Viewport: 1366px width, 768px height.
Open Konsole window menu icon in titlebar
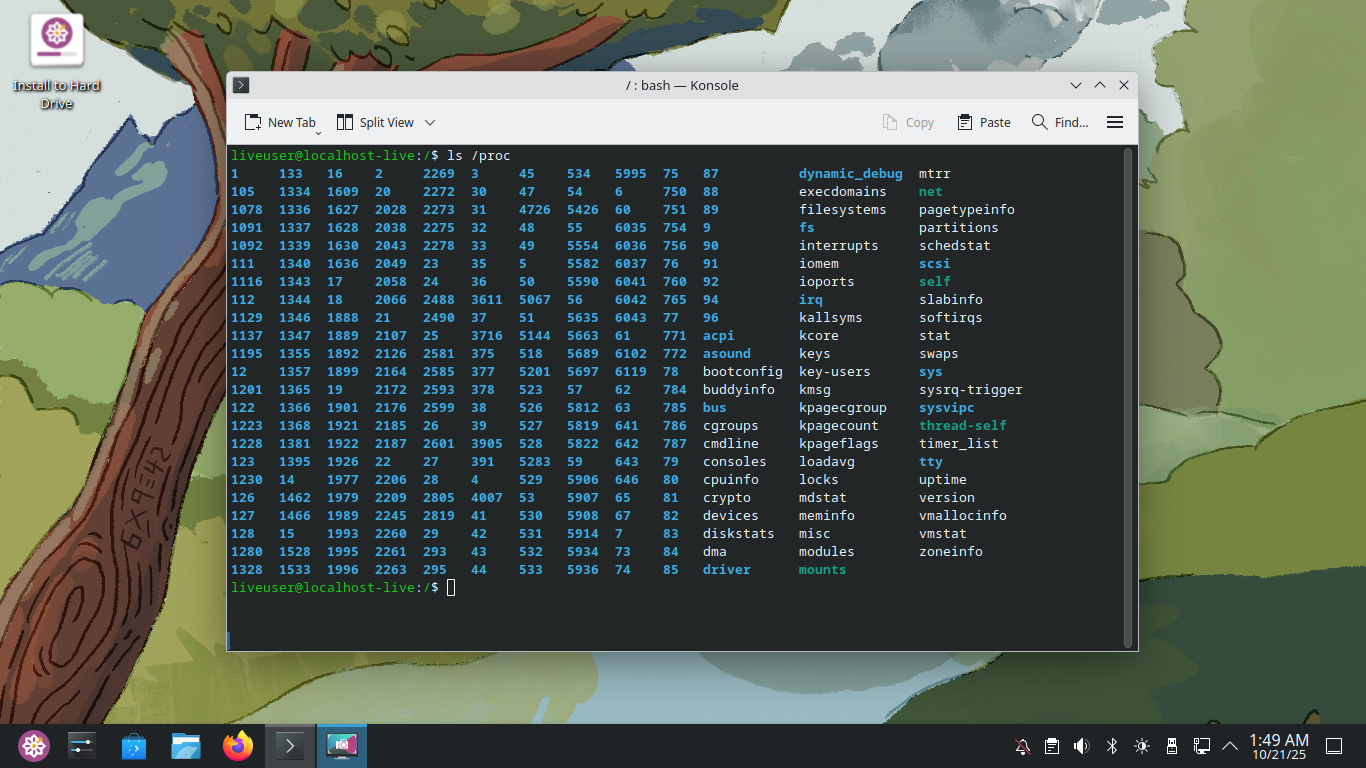point(241,85)
